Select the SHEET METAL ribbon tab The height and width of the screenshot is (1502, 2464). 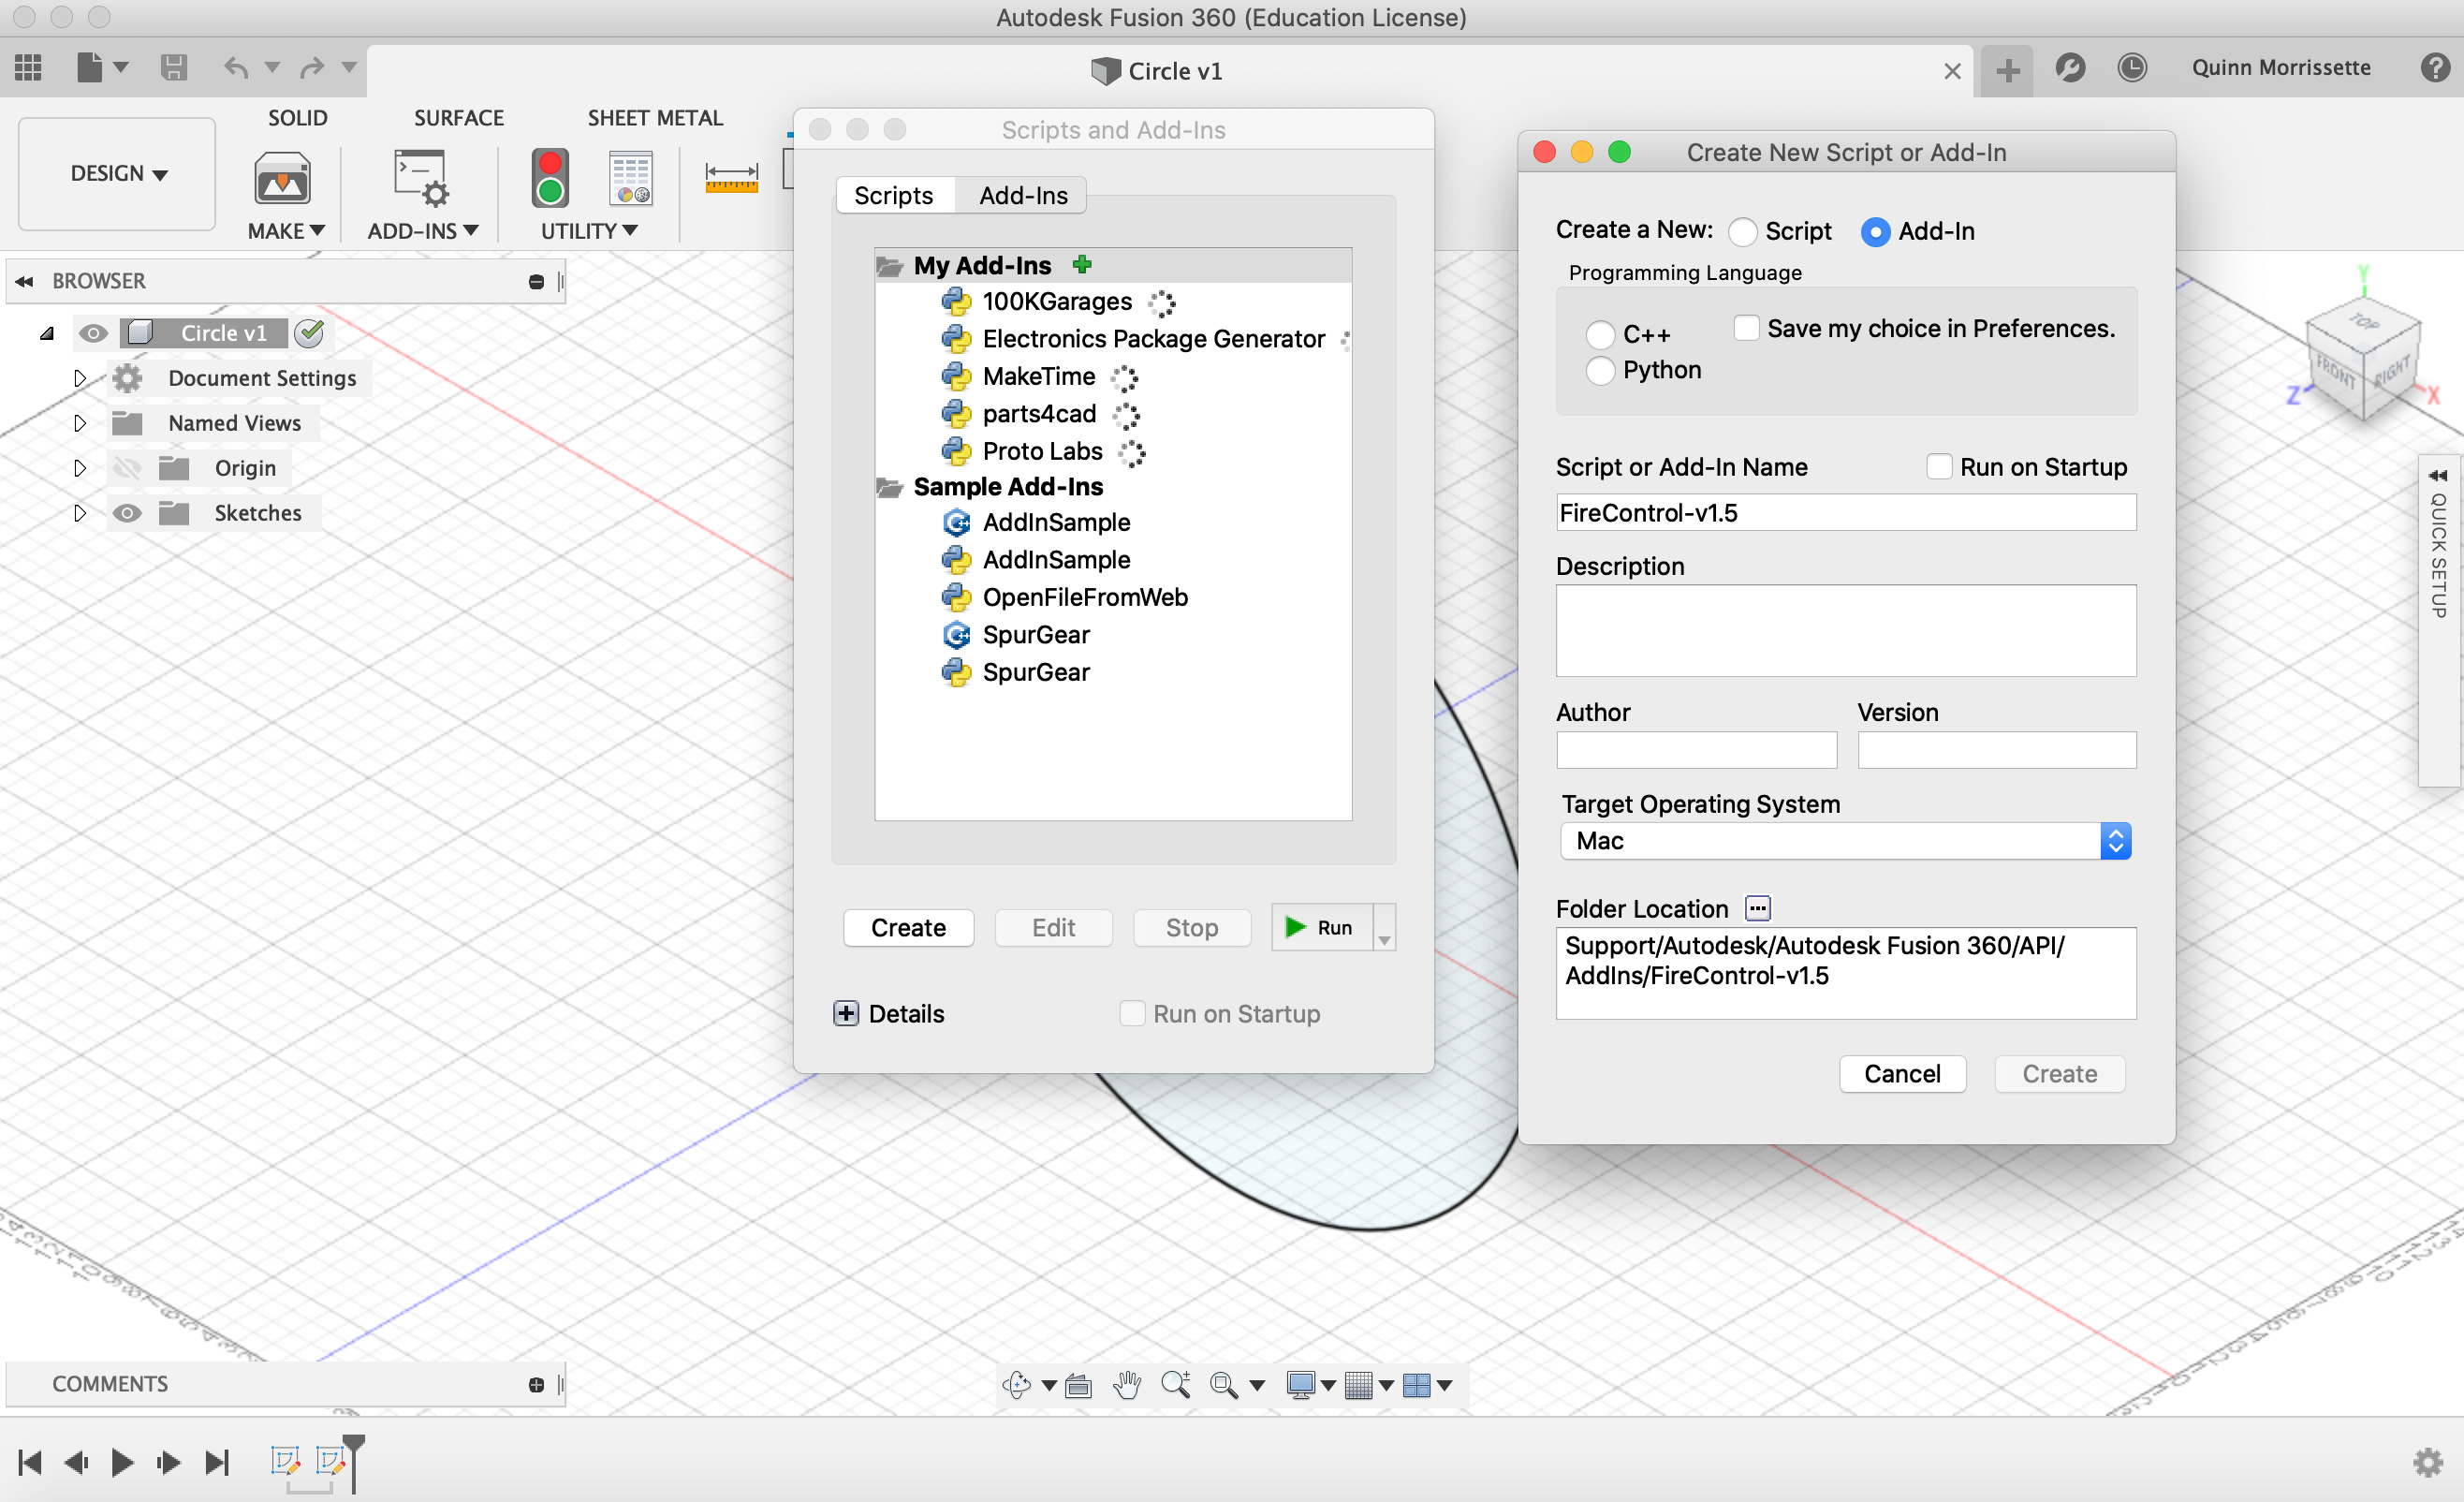pos(655,117)
